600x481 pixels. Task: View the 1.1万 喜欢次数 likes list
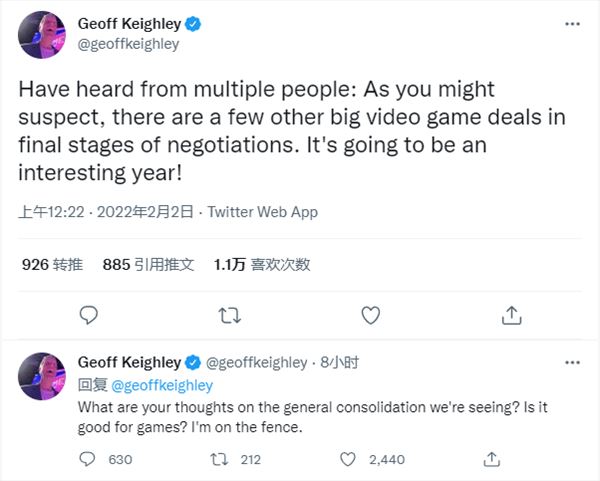(x=262, y=264)
